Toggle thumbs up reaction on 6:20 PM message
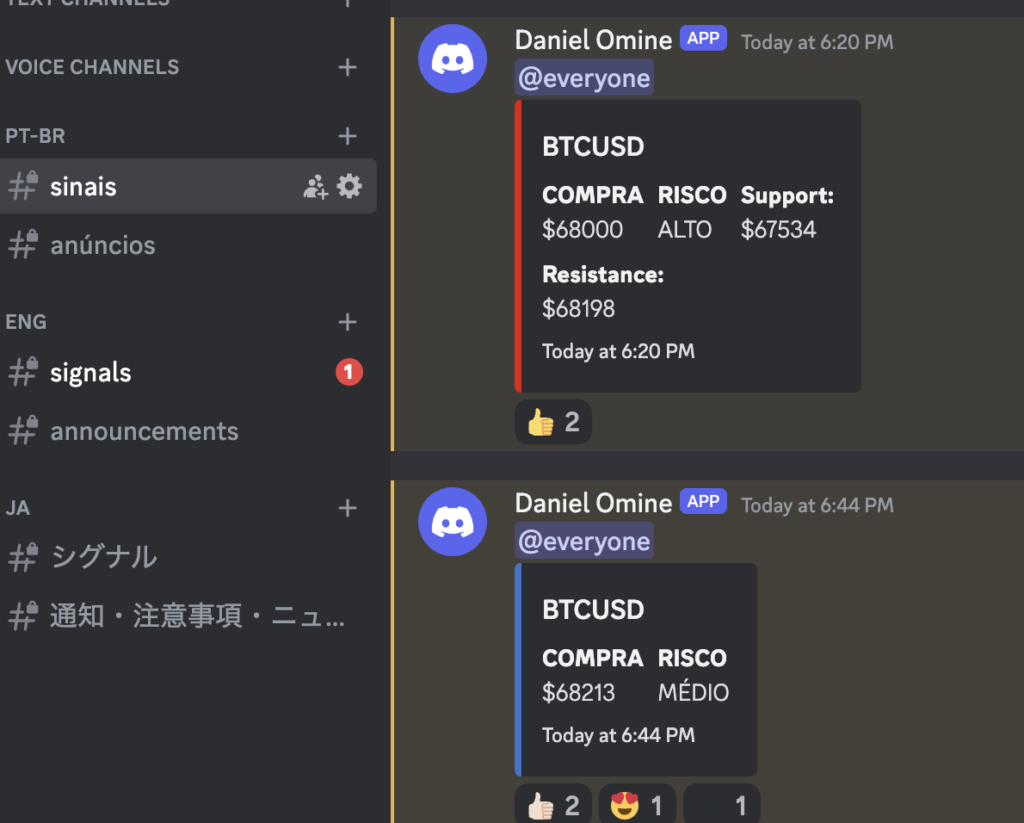Image resolution: width=1024 pixels, height=823 pixels. (x=553, y=422)
